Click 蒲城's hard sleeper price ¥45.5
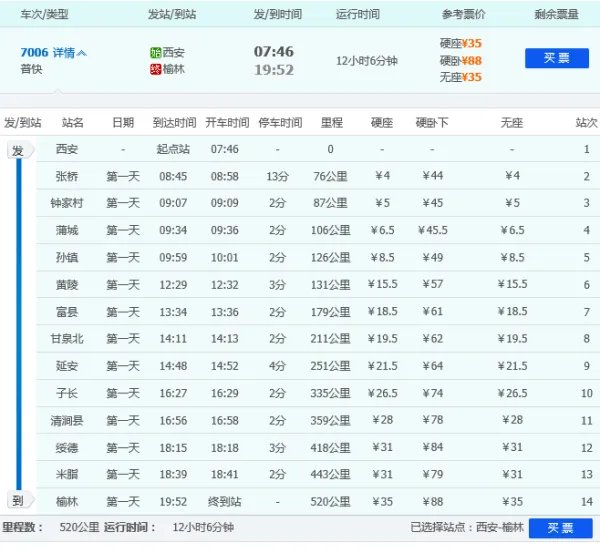This screenshot has height=553, width=600. (x=433, y=230)
